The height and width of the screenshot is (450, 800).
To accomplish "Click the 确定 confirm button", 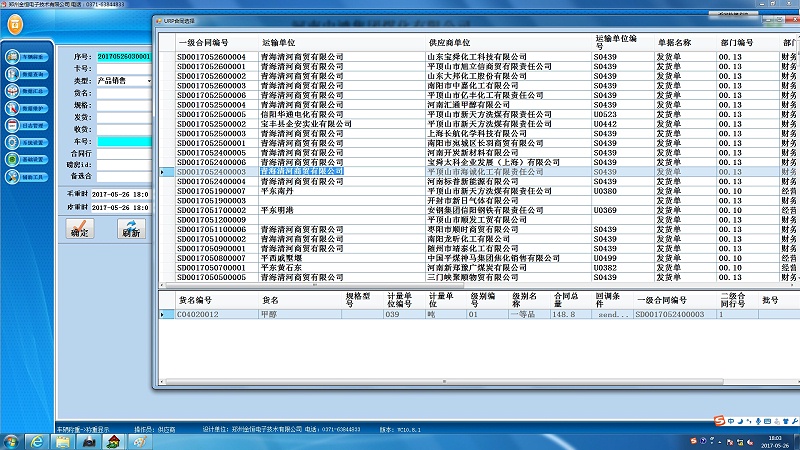I will pyautogui.click(x=78, y=228).
